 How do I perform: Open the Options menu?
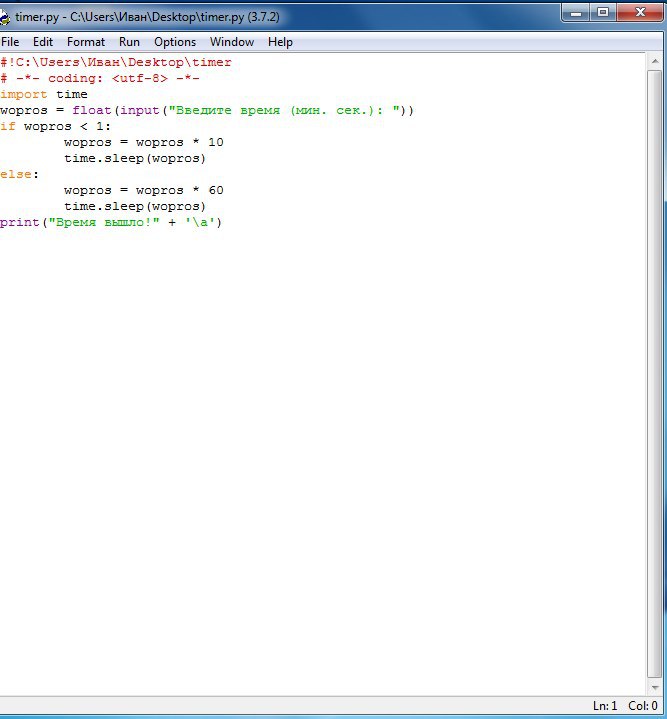click(175, 42)
